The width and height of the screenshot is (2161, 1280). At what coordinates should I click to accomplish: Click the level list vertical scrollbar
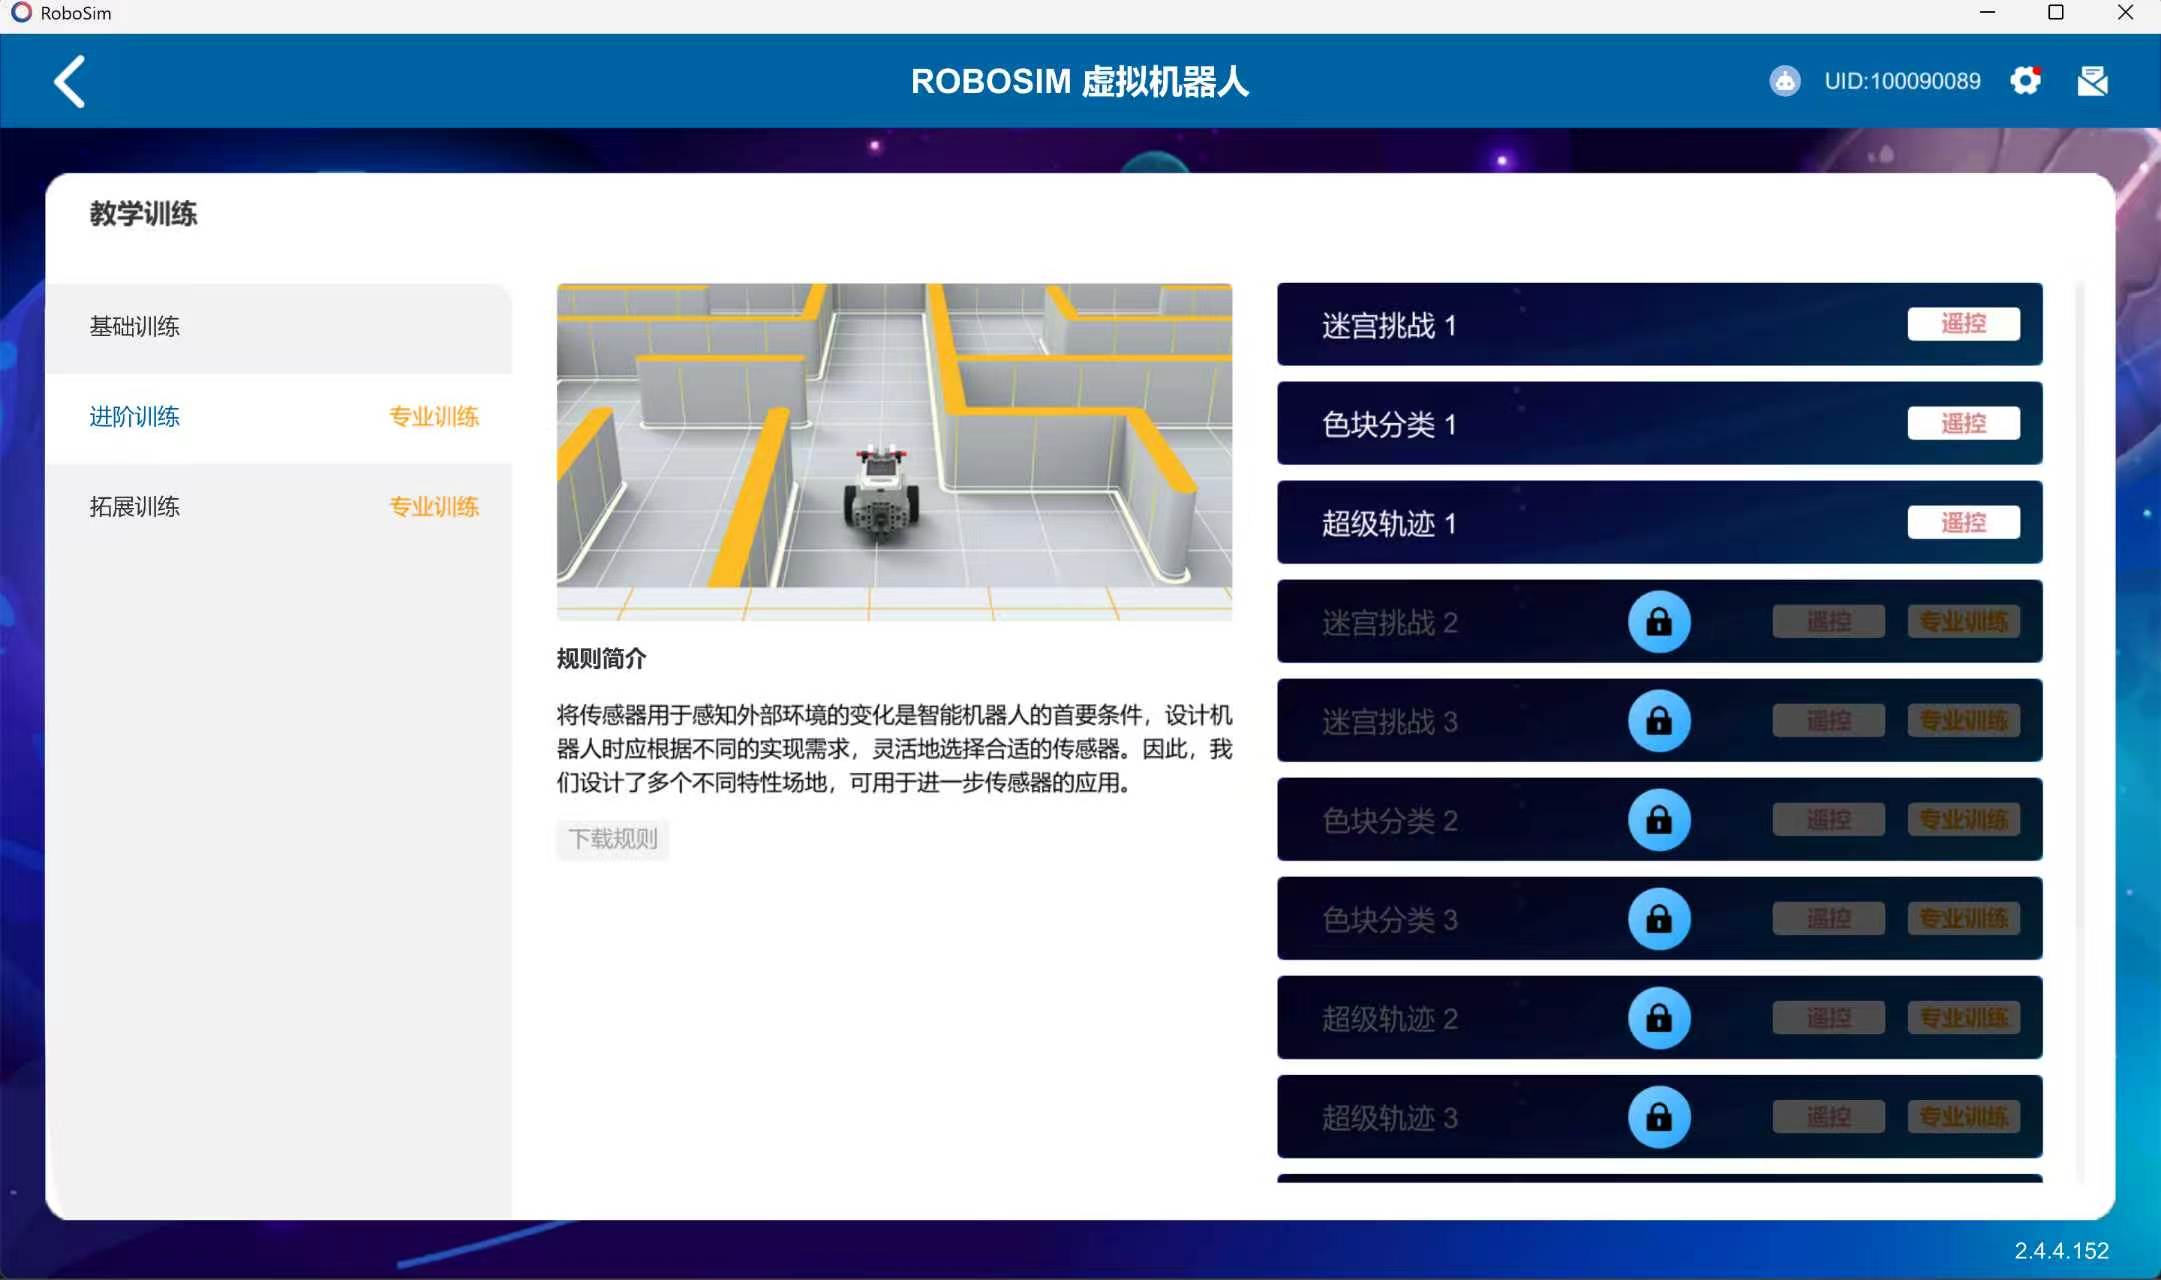(2080, 732)
